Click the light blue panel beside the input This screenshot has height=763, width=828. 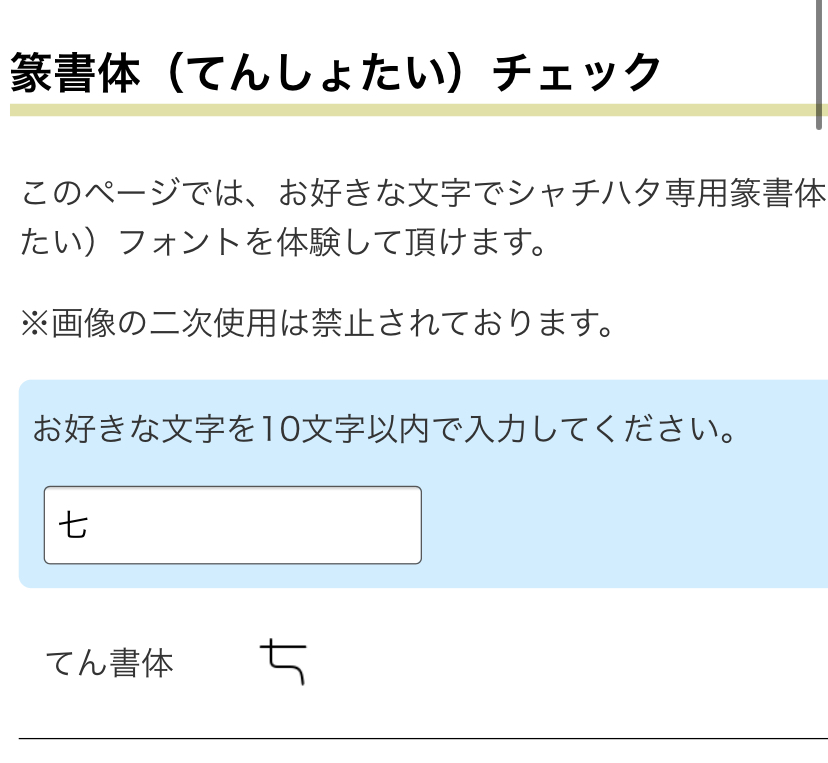620,525
